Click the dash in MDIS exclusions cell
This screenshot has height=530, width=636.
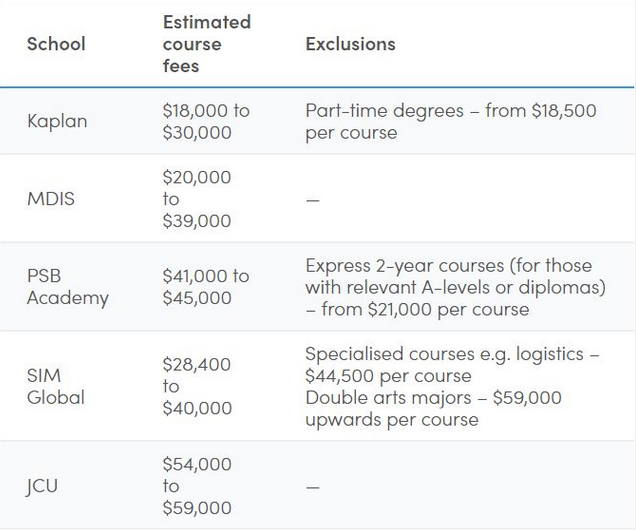pos(313,200)
